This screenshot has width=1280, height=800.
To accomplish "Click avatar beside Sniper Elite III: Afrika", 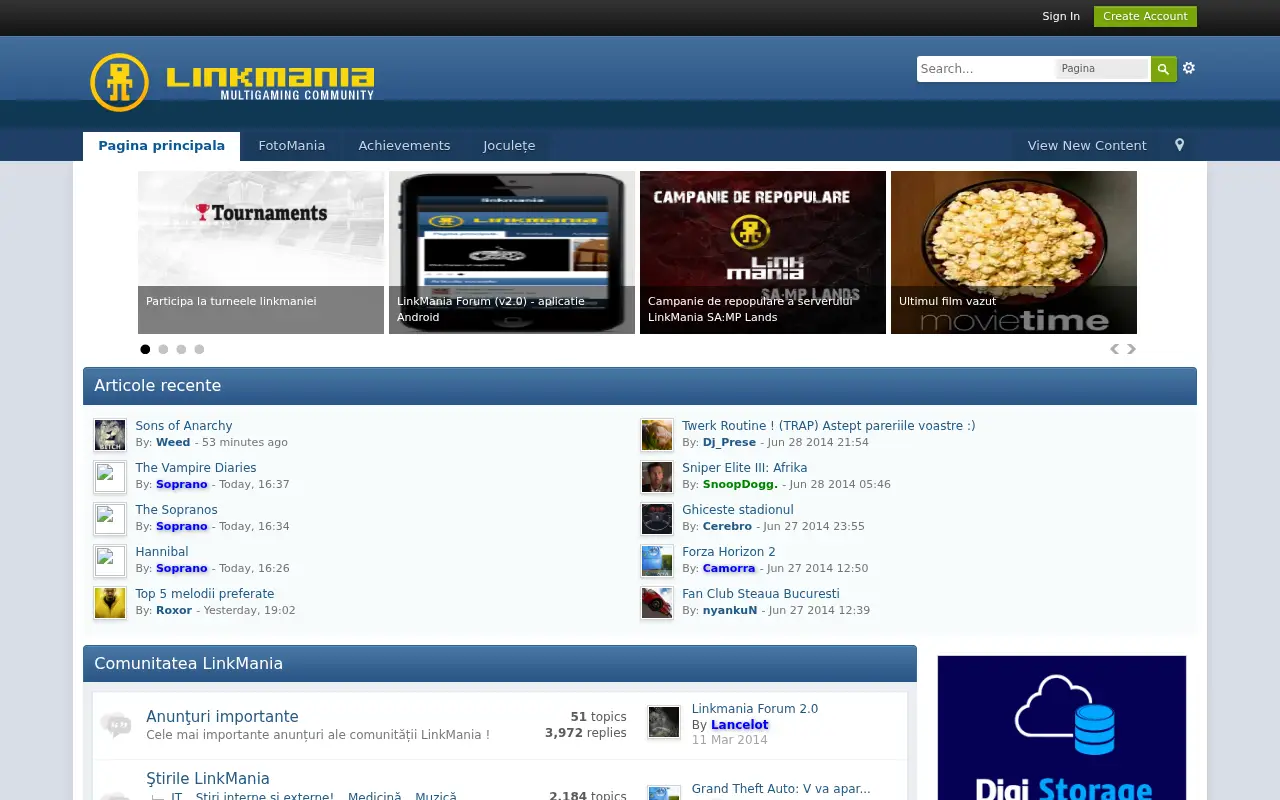I will click(657, 477).
